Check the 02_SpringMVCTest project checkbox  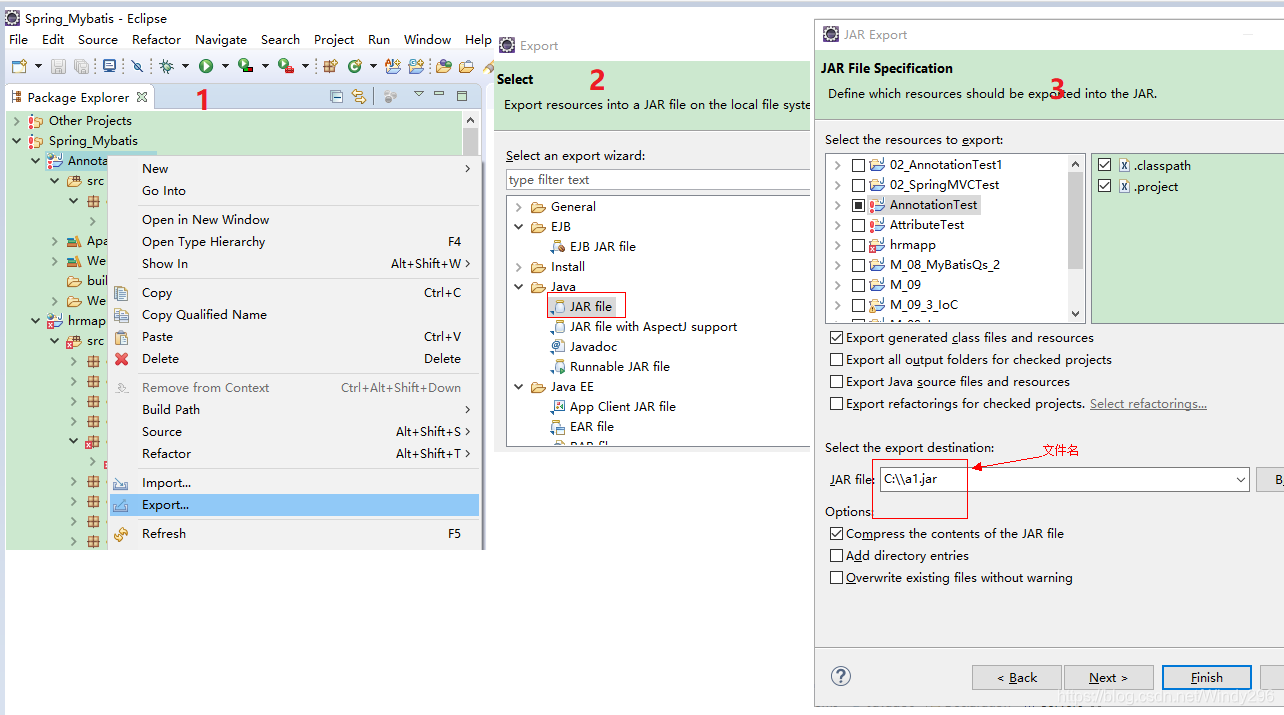click(x=858, y=185)
